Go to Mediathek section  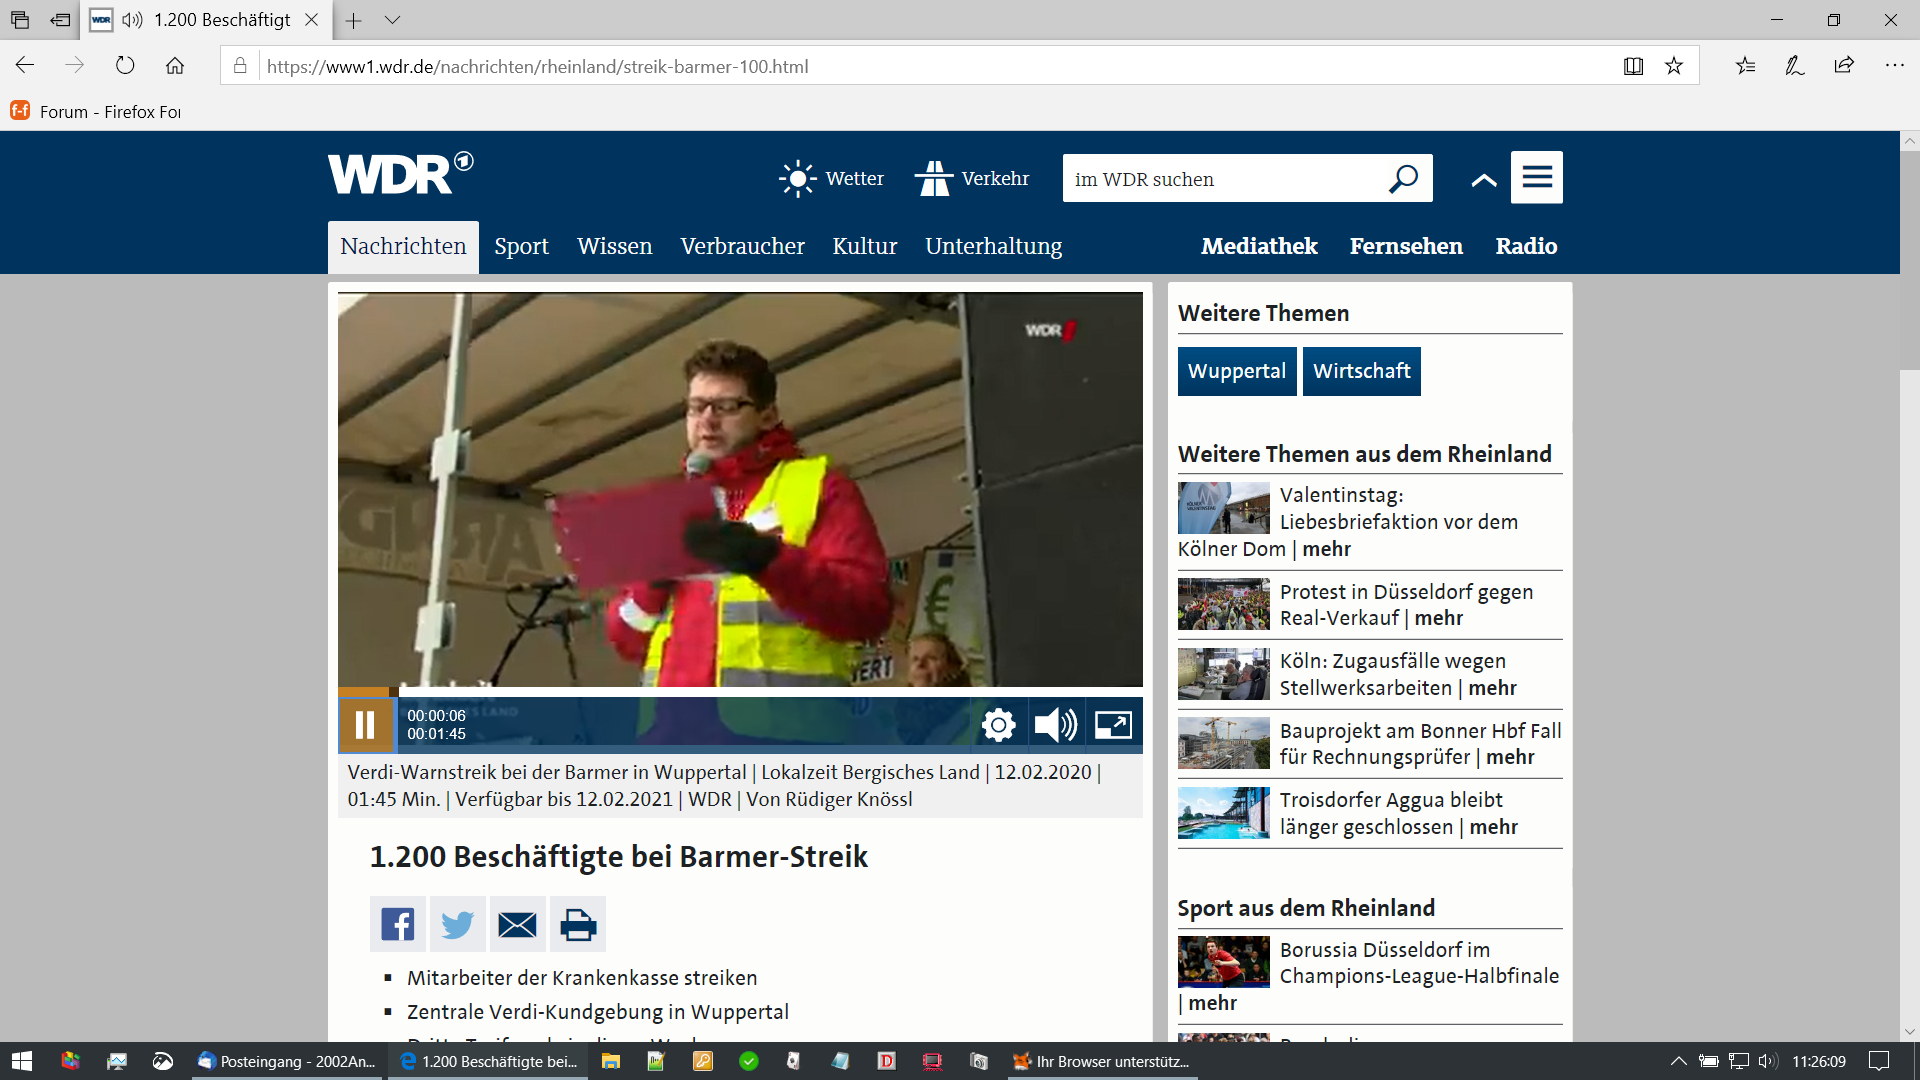click(x=1259, y=246)
